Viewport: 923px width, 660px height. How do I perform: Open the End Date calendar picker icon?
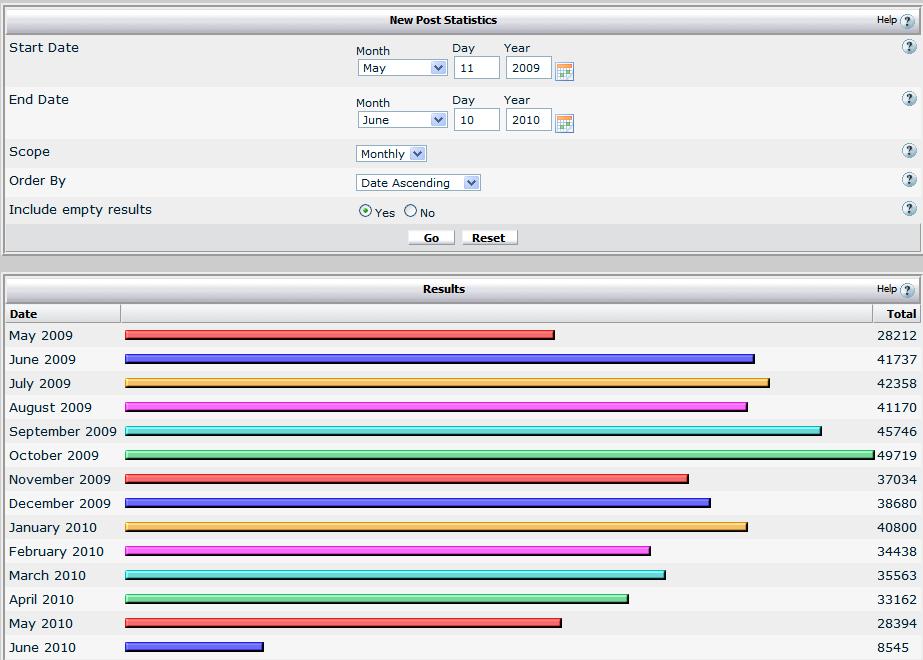click(564, 123)
